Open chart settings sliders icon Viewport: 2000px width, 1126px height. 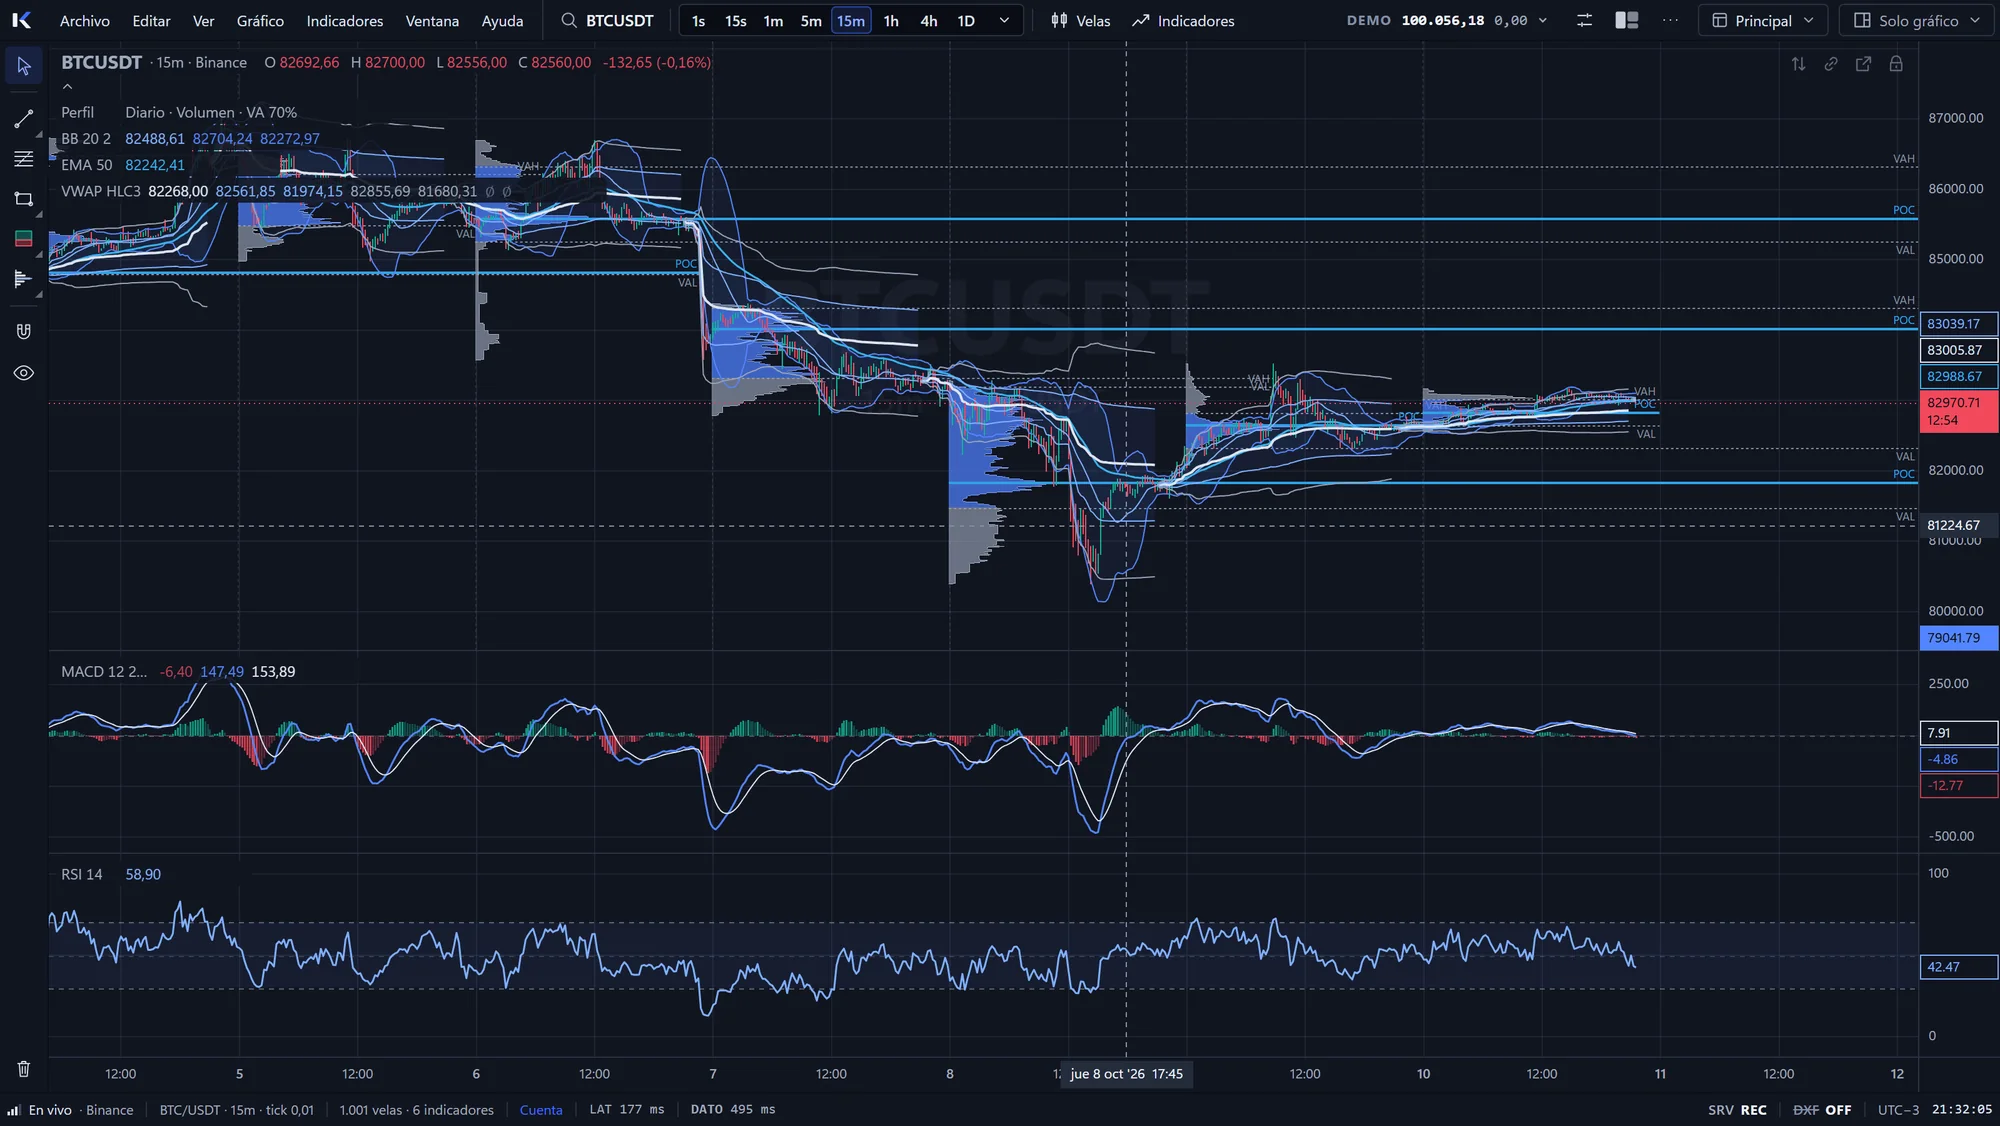click(x=1584, y=20)
